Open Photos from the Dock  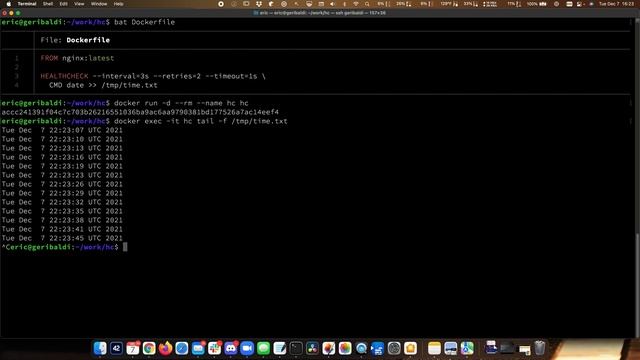coord(345,348)
